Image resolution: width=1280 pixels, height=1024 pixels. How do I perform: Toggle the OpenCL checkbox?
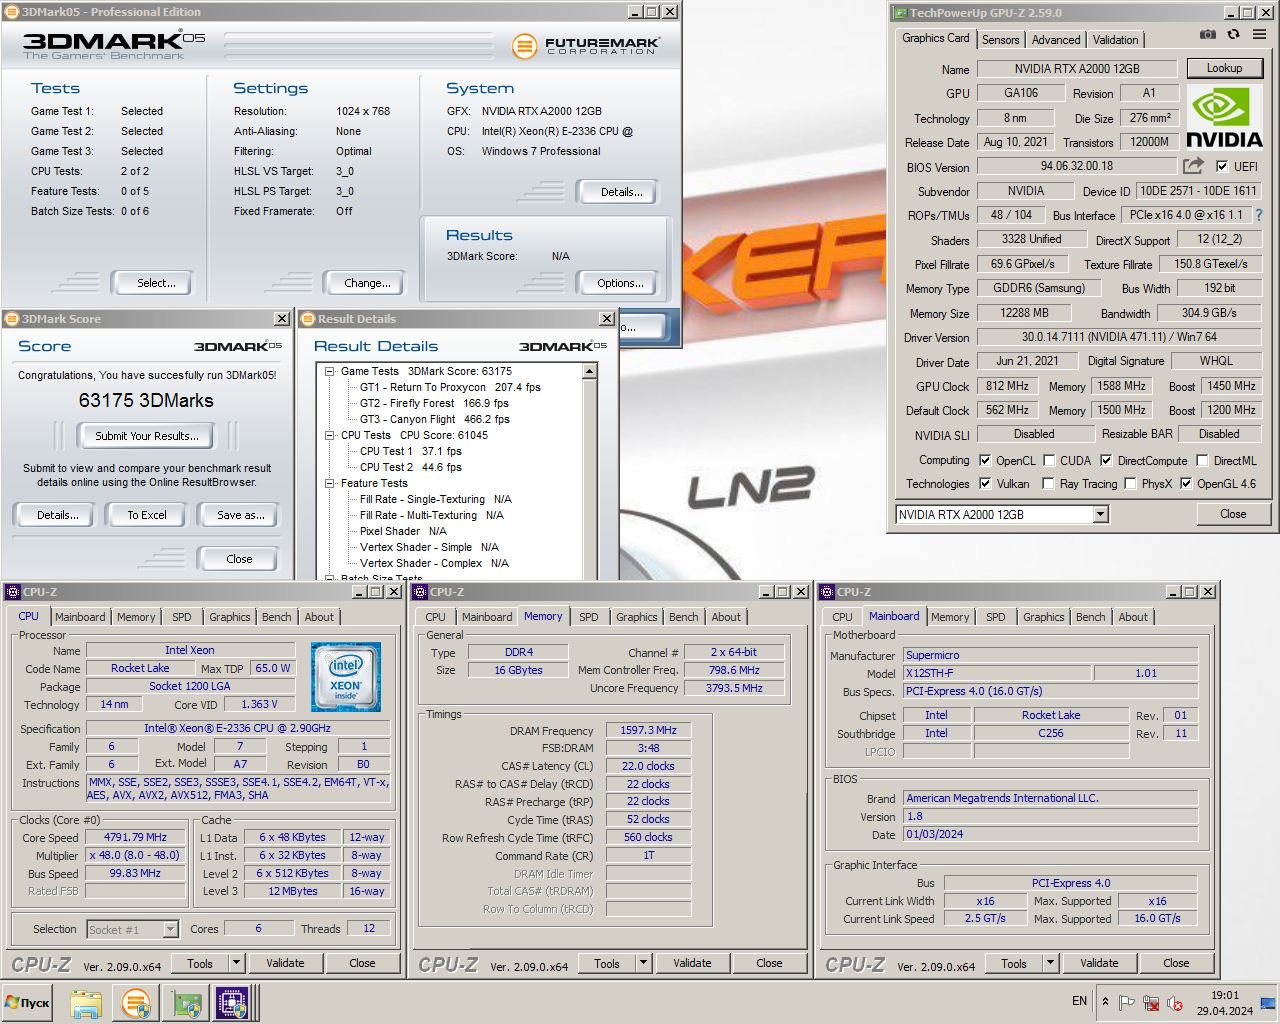click(x=985, y=461)
